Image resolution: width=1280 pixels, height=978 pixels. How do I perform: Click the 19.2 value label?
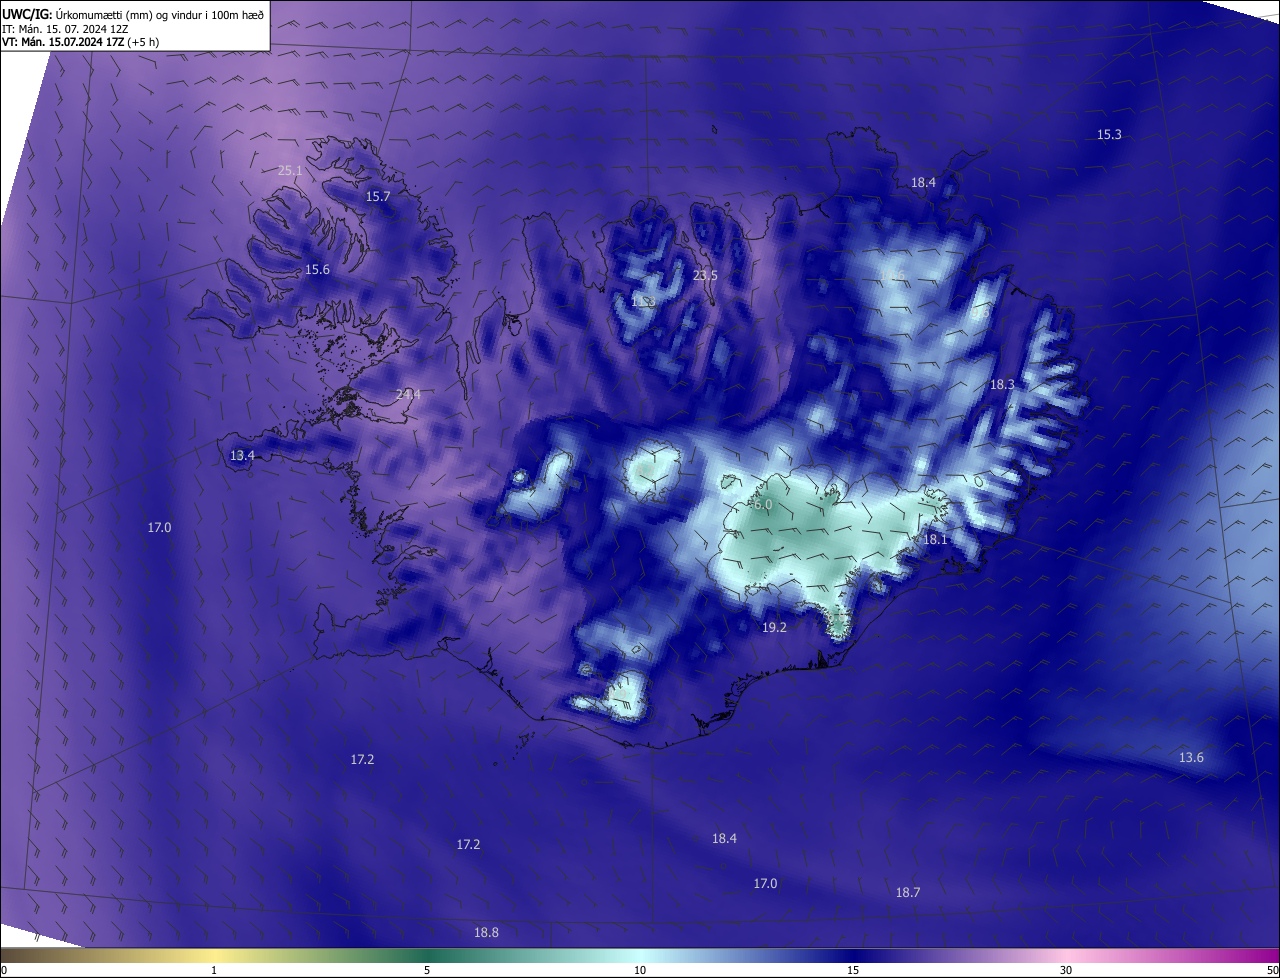click(x=774, y=628)
